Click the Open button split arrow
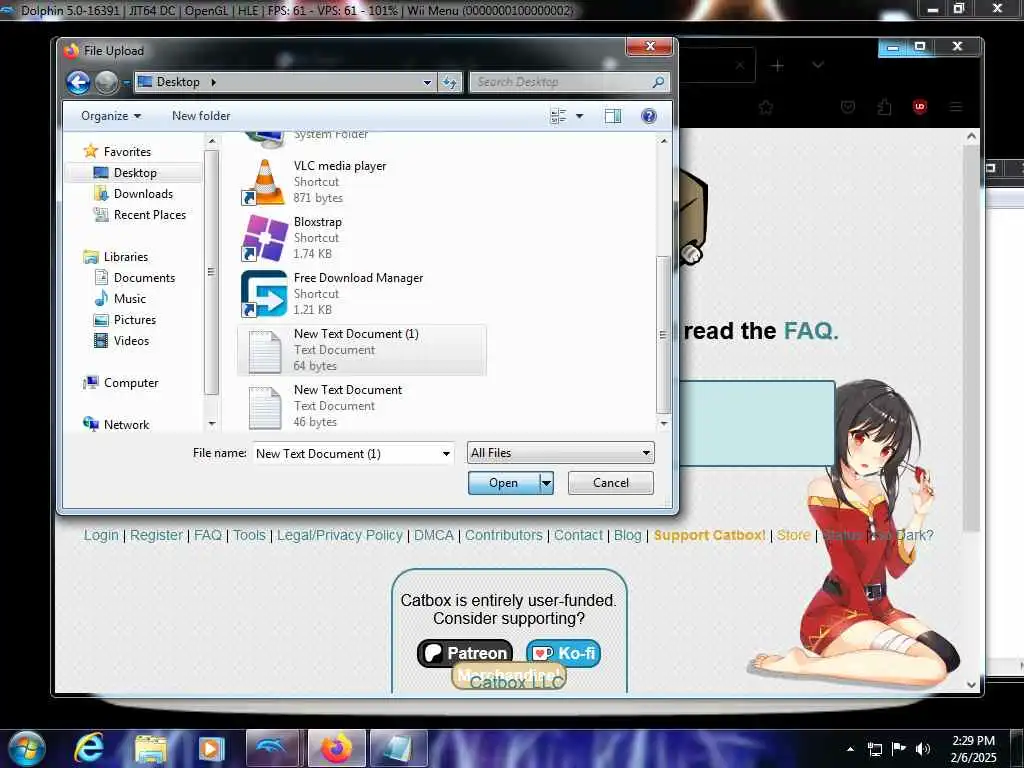The image size is (1024, 768). point(547,483)
